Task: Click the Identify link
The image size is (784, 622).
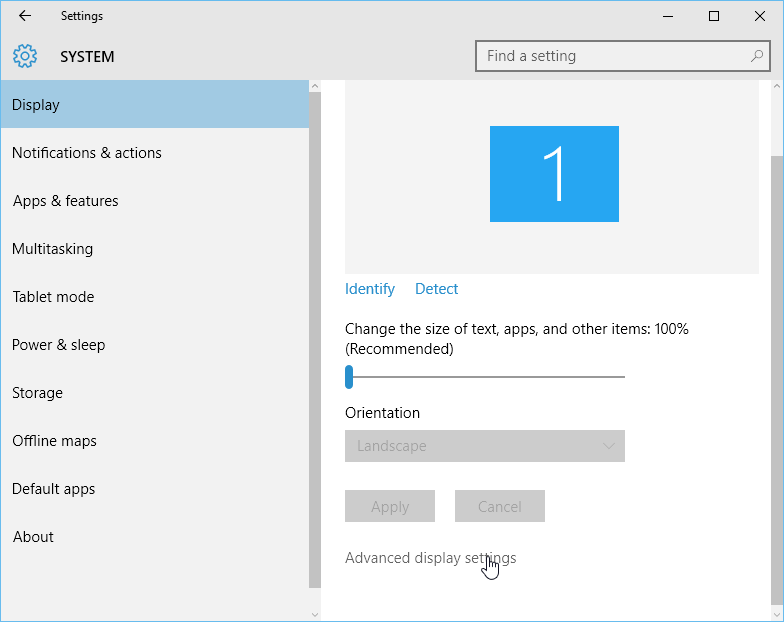Action: tap(370, 289)
